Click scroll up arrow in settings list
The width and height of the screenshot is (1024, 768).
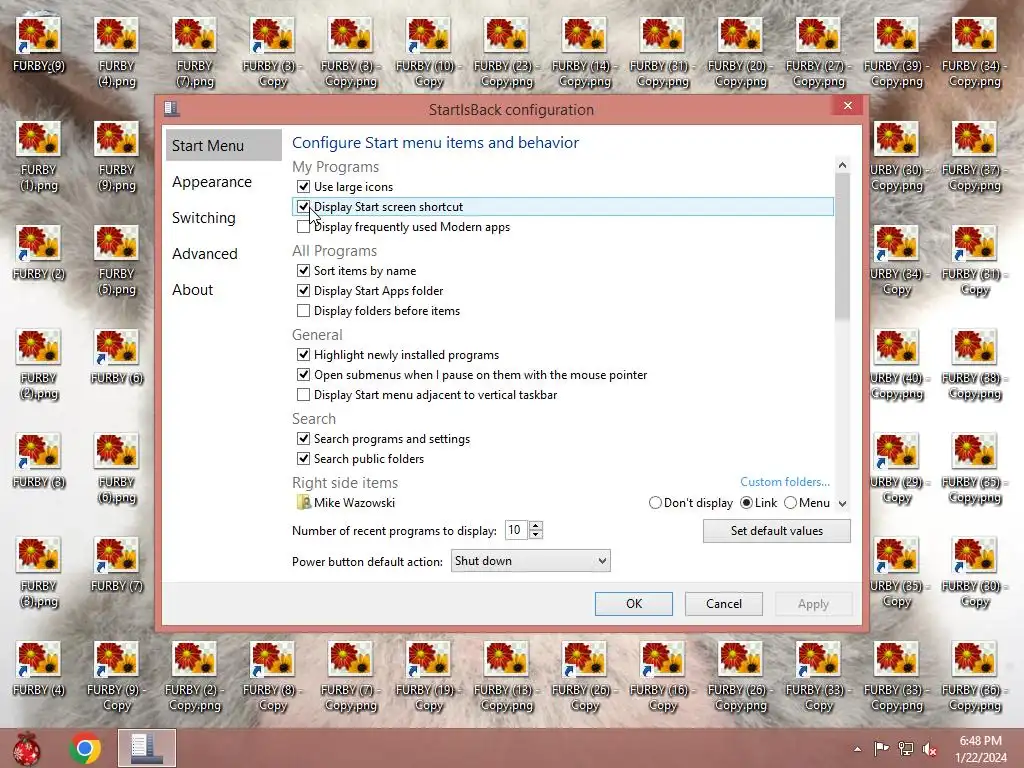842,165
